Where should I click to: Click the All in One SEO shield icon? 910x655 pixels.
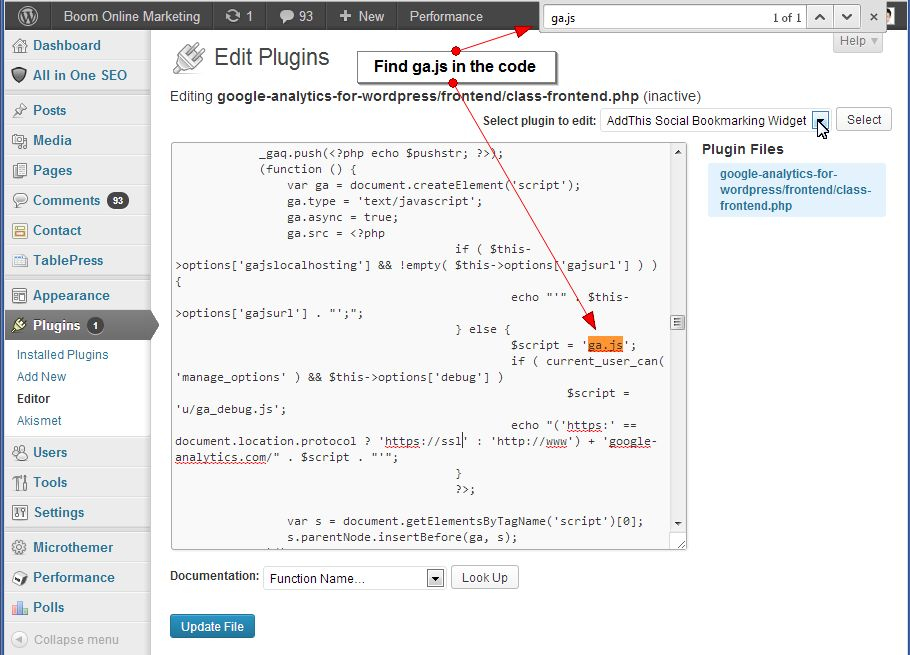click(19, 75)
